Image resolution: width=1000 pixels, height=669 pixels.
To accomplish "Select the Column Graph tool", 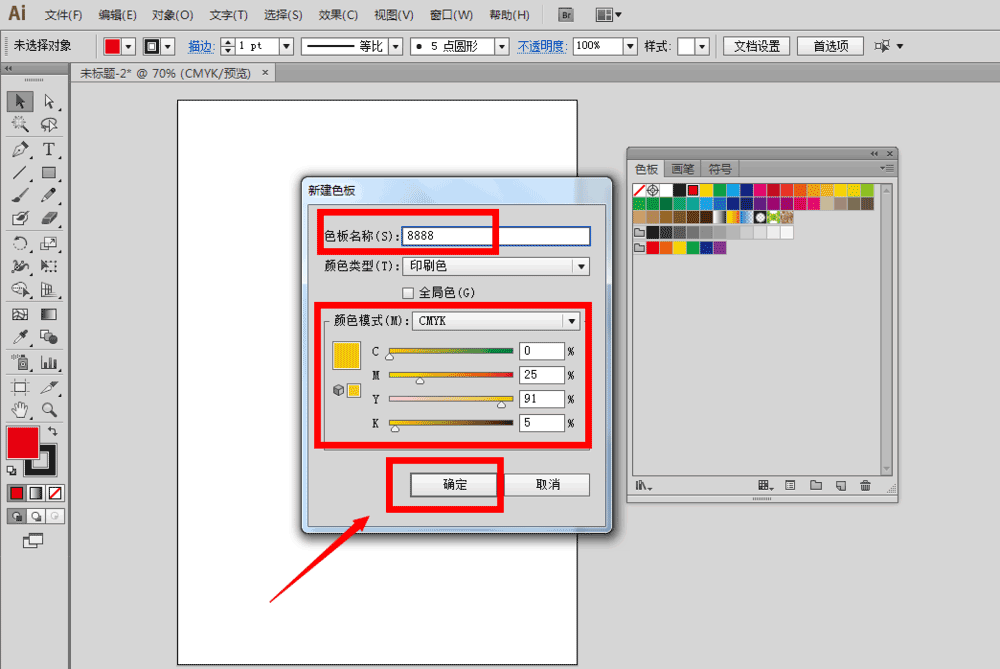I will 48,362.
